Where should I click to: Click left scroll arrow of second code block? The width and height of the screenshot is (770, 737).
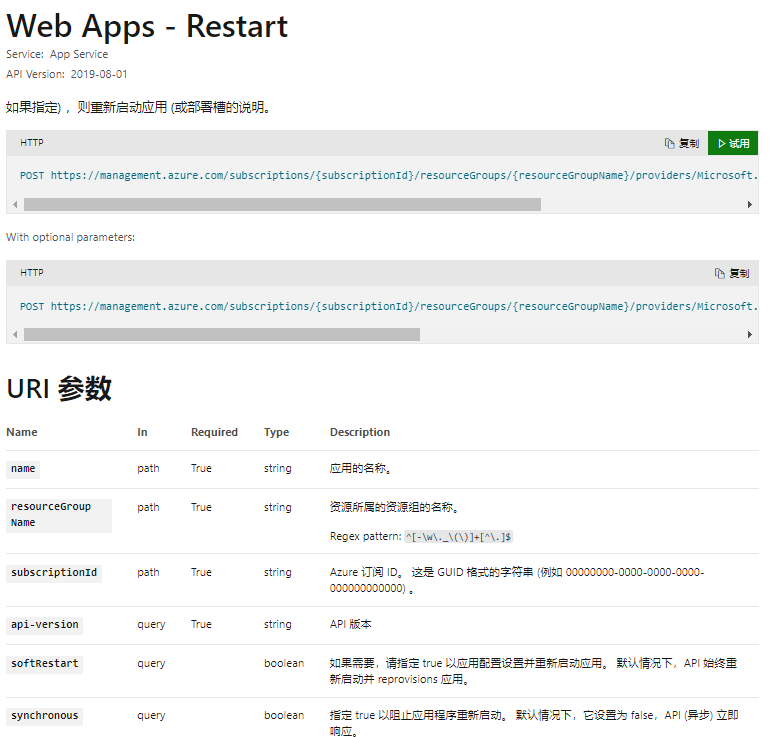14,335
